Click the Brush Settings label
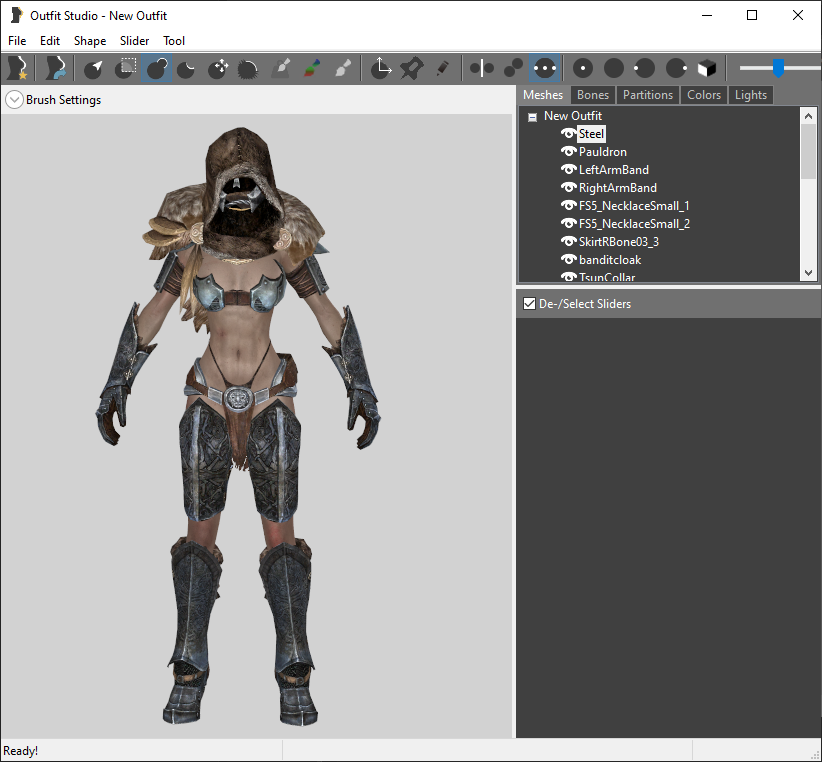Image resolution: width=822 pixels, height=762 pixels. coord(63,100)
